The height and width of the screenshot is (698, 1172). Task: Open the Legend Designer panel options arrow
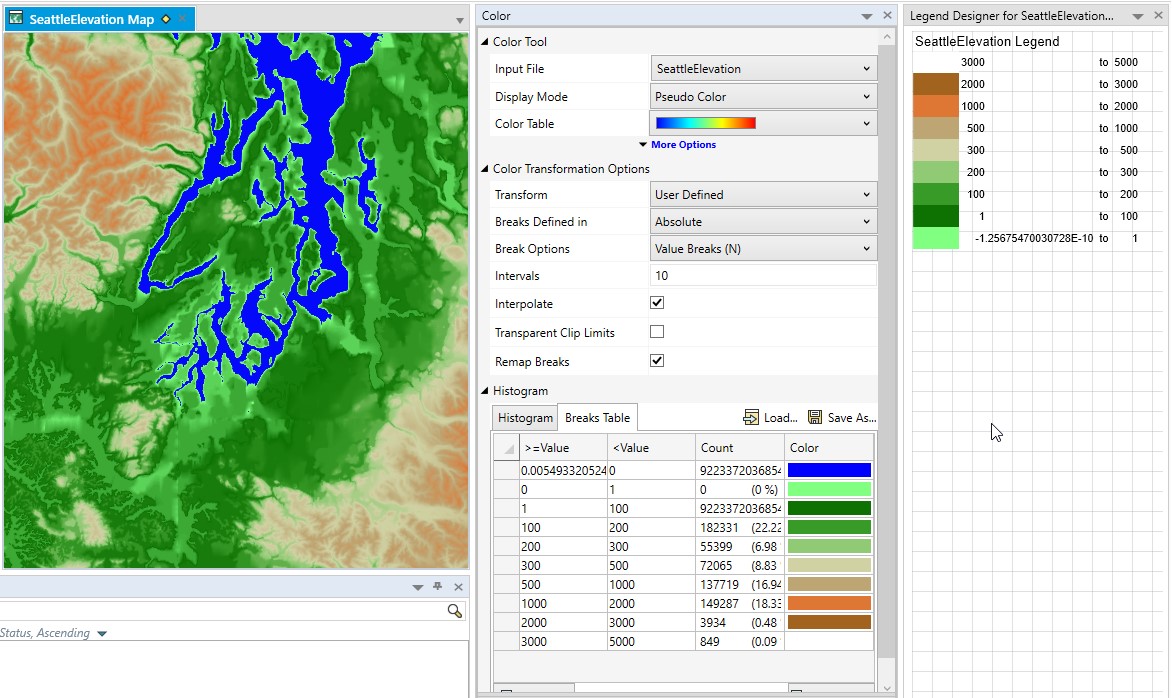point(1139,15)
